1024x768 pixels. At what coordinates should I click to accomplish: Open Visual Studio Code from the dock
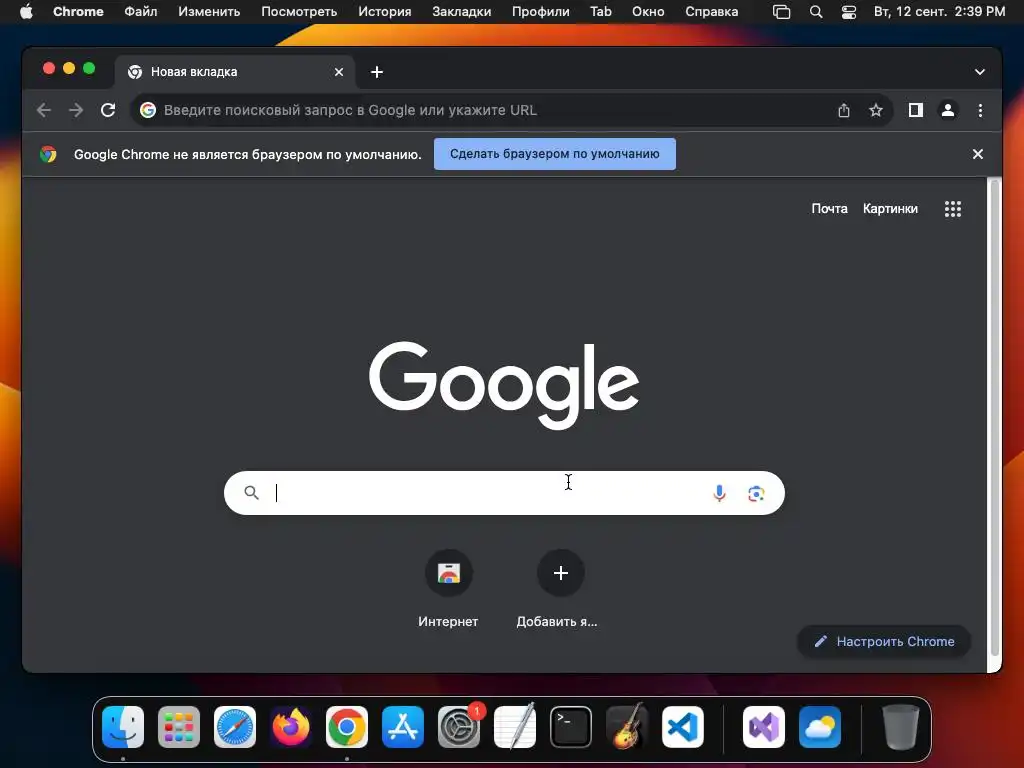pos(683,727)
